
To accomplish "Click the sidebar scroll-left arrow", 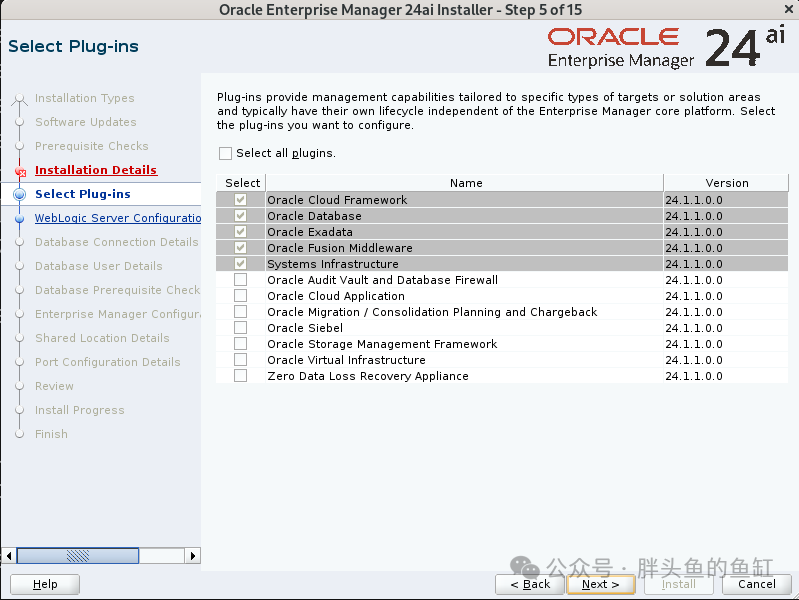I will pos(9,555).
